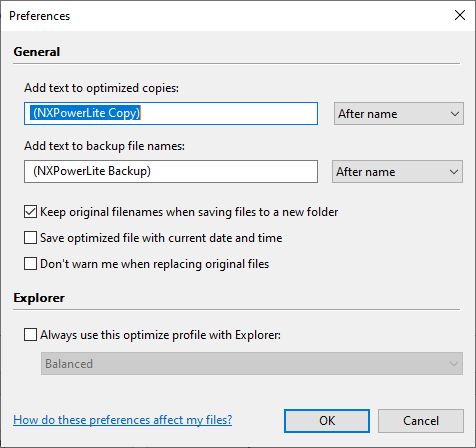This screenshot has height=448, width=476.
Task: Click the disabled Balanced profile dropdown
Action: tap(252, 363)
